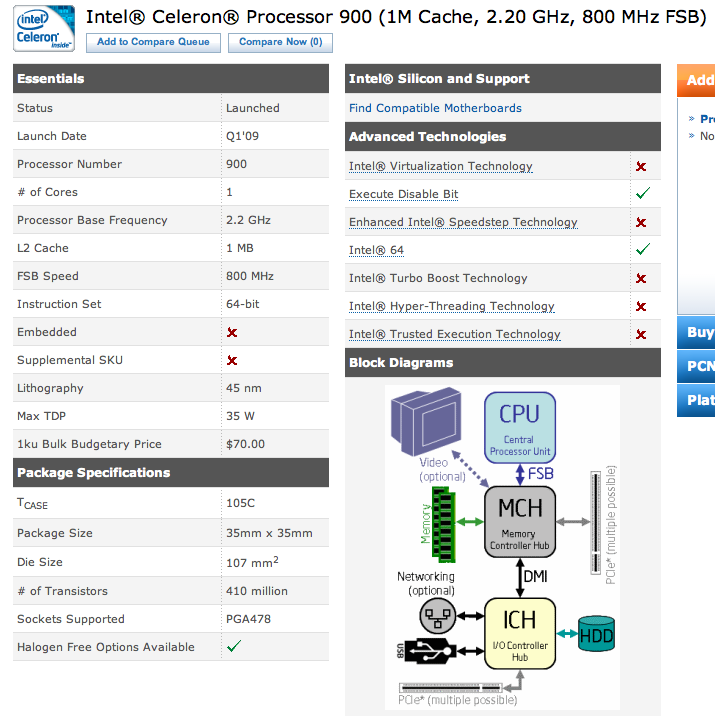Viewport: 715px width, 716px height.
Task: Click the DMI label in diagram
Action: (x=535, y=577)
